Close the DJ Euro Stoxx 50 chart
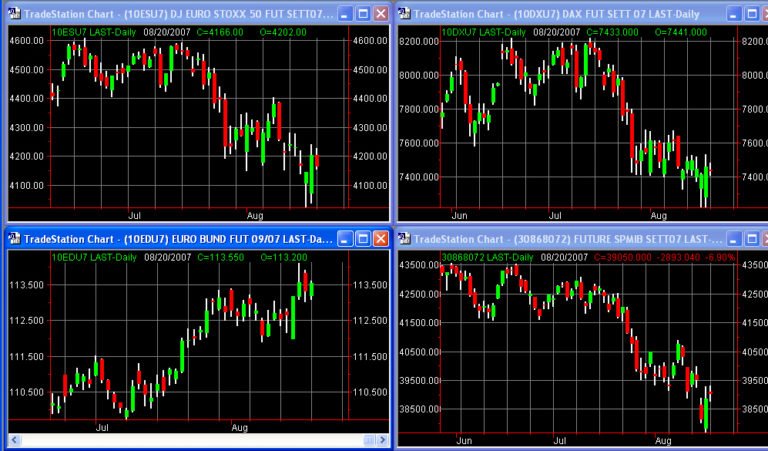Screen dimensions: 768x451 [380, 14]
